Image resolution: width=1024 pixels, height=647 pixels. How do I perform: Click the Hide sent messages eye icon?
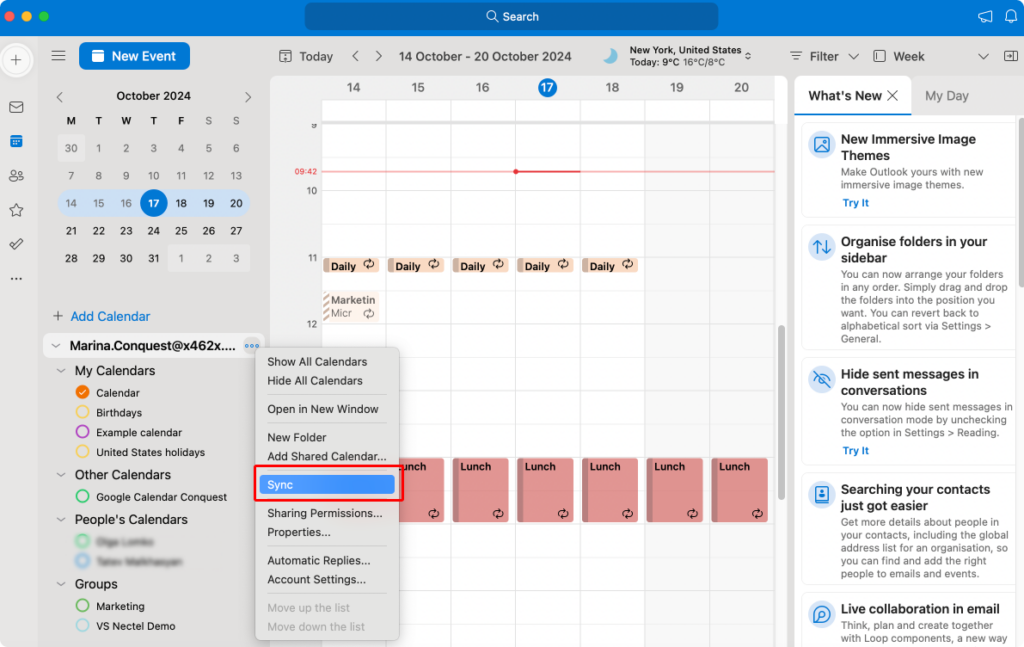pos(822,379)
